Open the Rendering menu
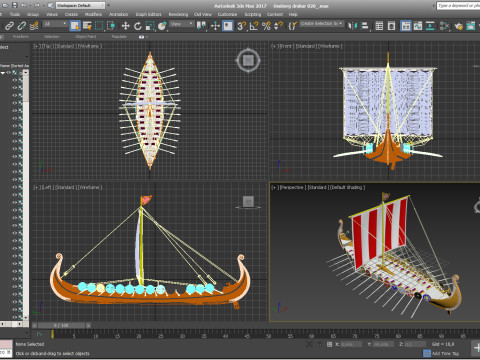Image resolution: width=480 pixels, height=360 pixels. tap(178, 14)
